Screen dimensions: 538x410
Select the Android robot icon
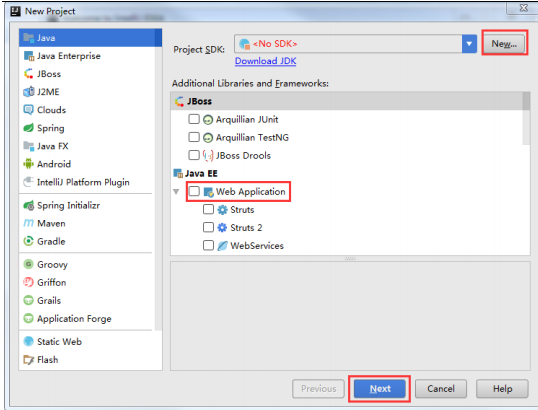(28, 164)
